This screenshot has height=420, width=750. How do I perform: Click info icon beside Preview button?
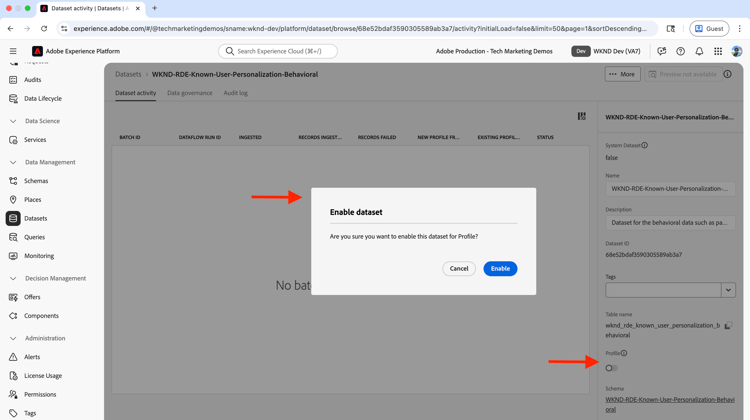click(x=728, y=74)
